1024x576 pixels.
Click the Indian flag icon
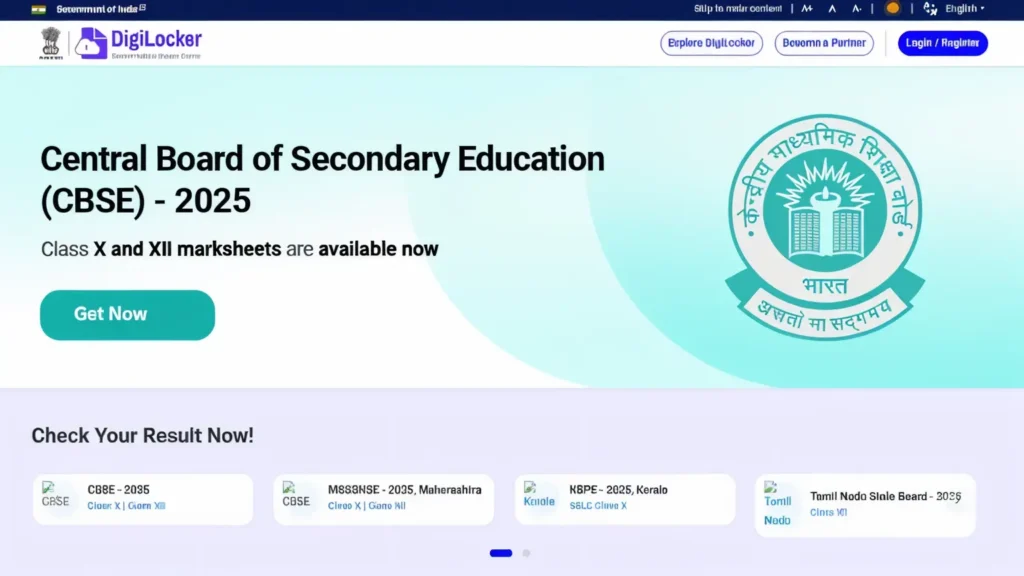[x=39, y=9]
